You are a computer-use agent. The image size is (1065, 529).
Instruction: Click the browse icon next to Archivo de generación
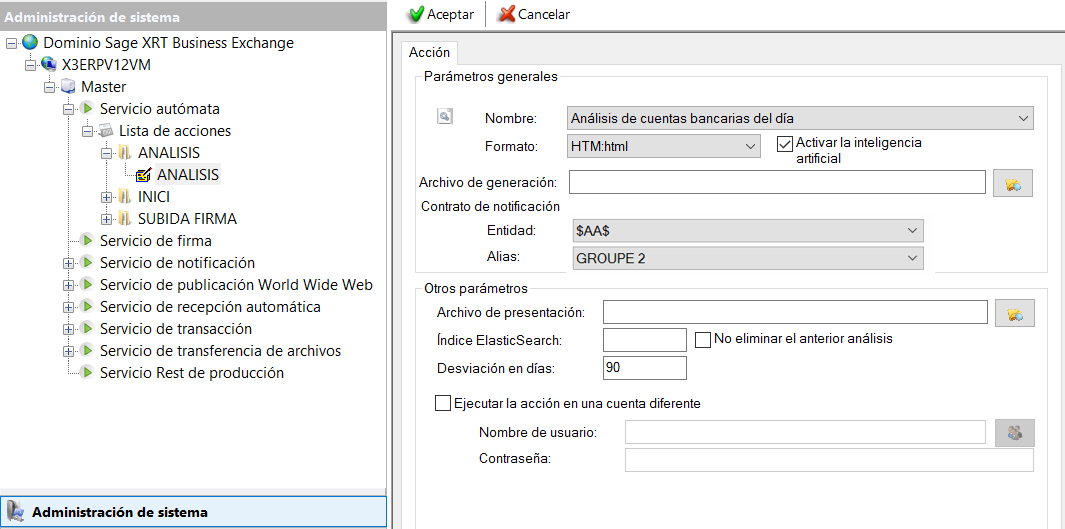[1012, 183]
